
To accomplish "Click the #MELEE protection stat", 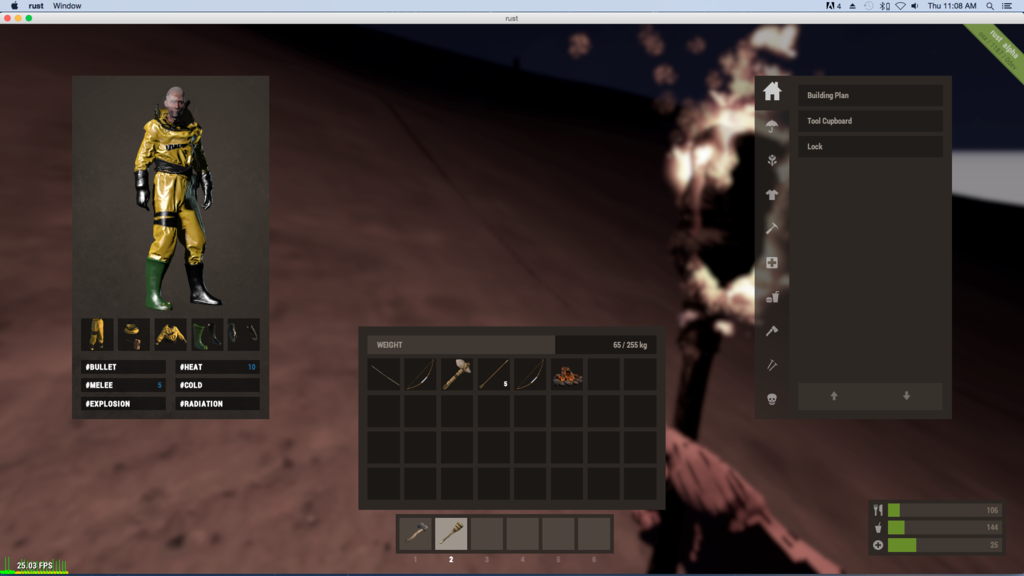I will 123,385.
